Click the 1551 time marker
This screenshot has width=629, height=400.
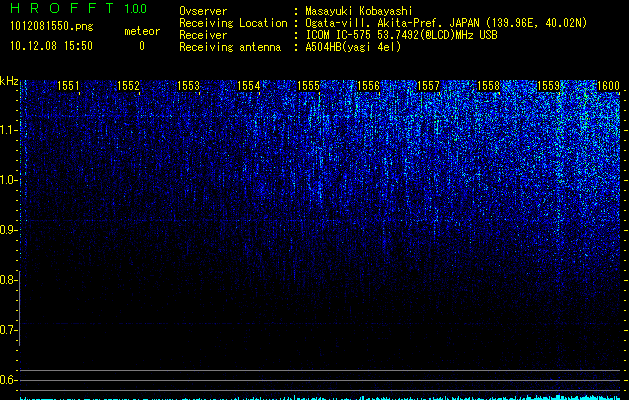68,85
